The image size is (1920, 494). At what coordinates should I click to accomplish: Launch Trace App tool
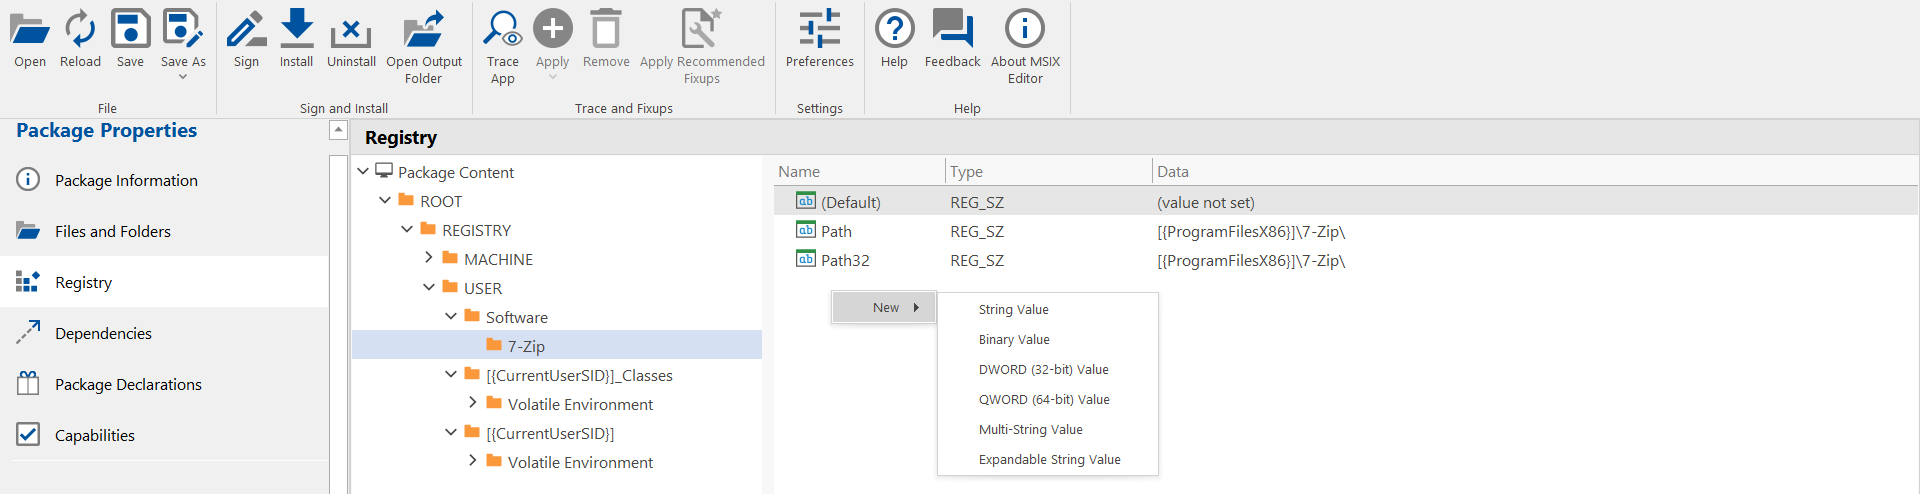click(x=502, y=30)
